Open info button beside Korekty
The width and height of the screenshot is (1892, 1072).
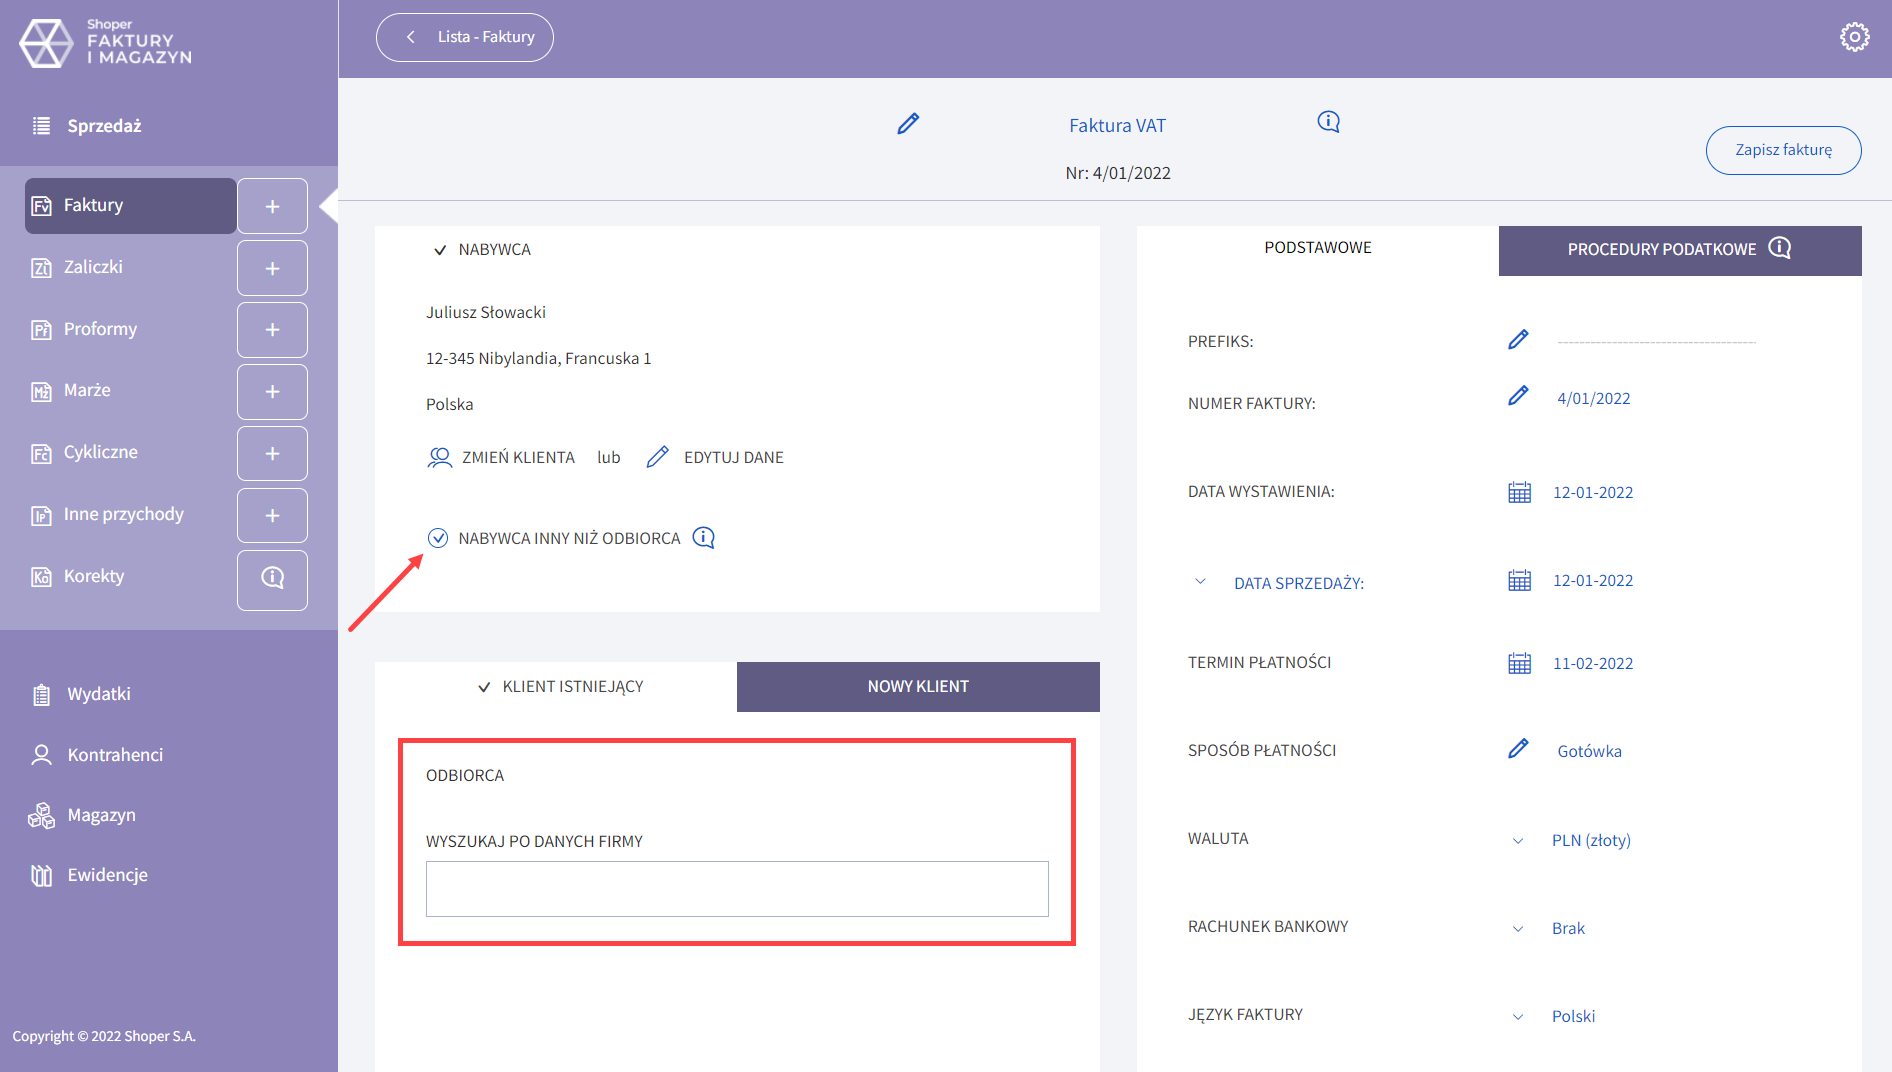coord(272,579)
